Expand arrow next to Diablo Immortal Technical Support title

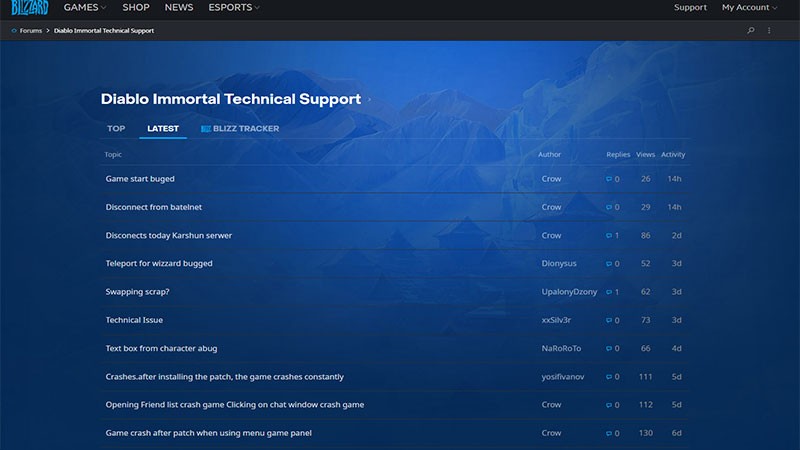pos(369,99)
